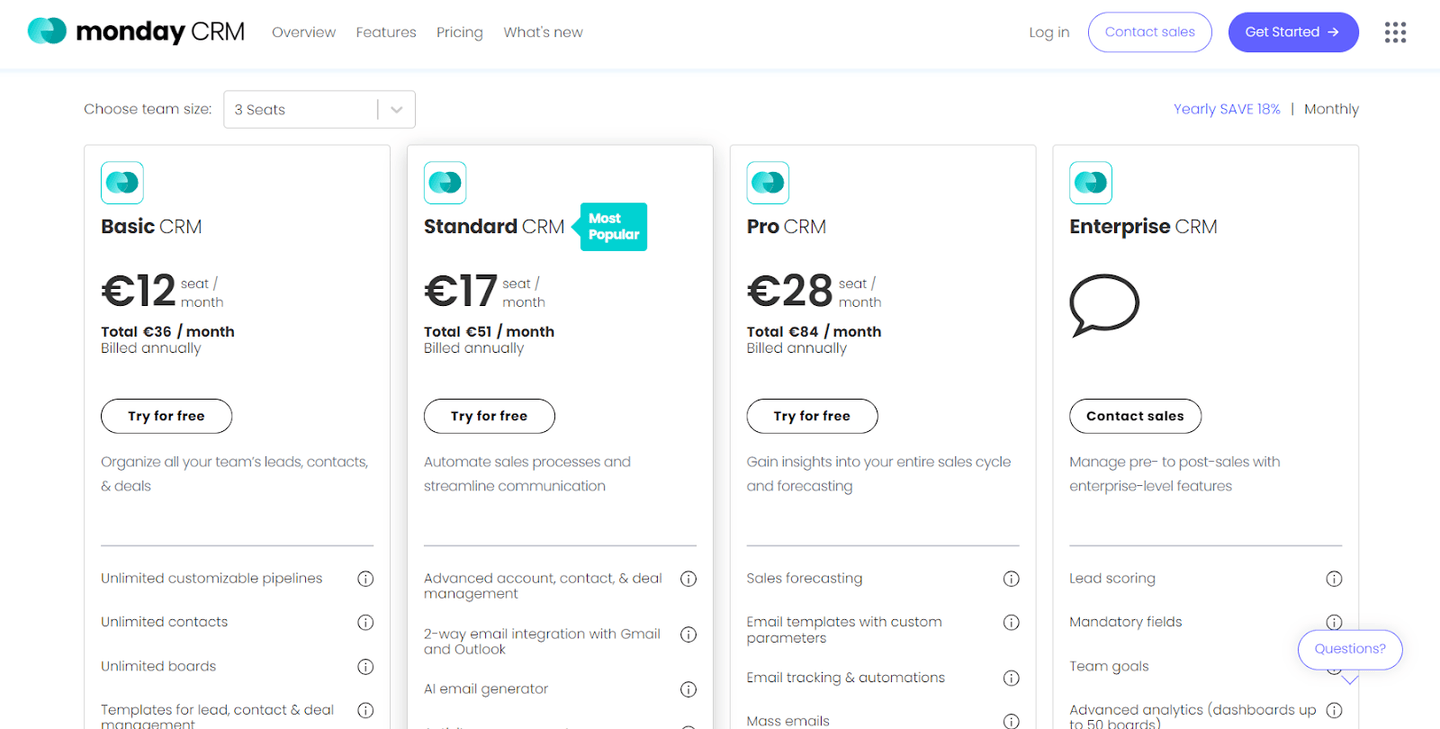Screen dimensions: 1440x729
Task: Click "Mandatory fields" feature text
Action: (1126, 622)
